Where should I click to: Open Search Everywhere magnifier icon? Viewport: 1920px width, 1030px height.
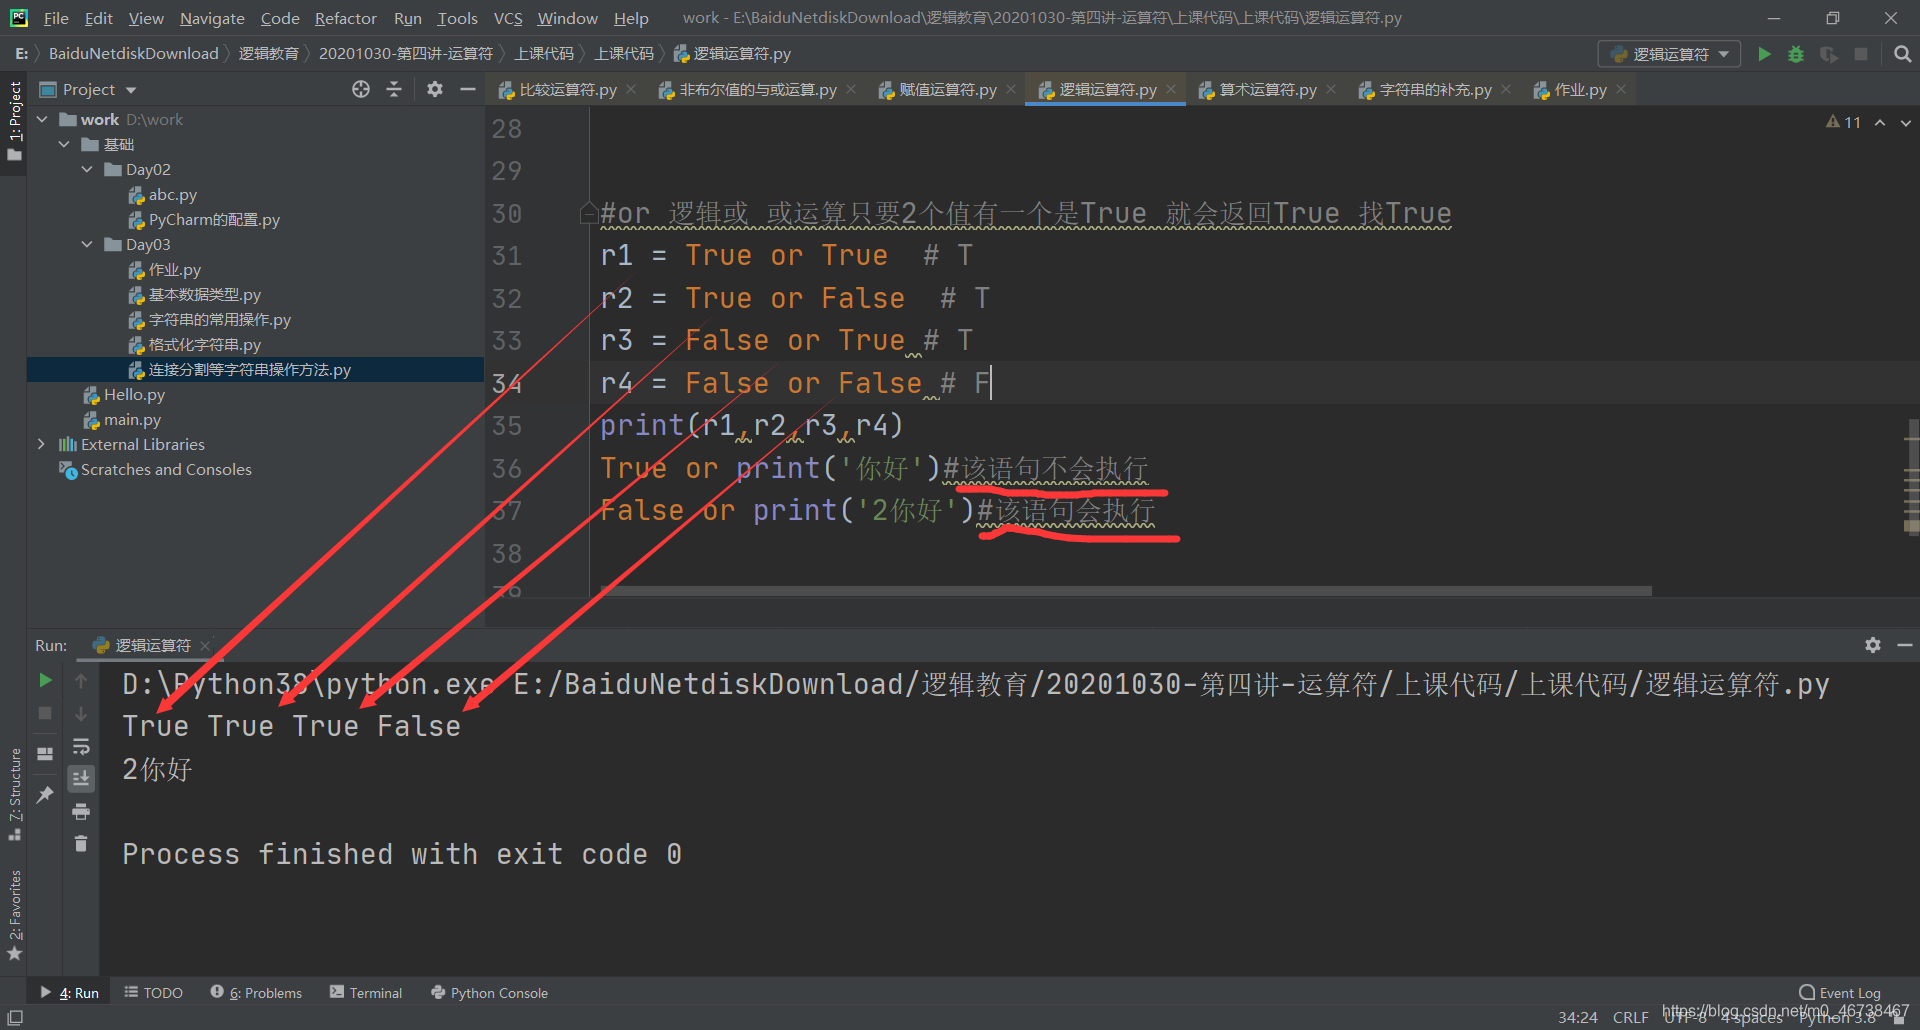(1902, 54)
